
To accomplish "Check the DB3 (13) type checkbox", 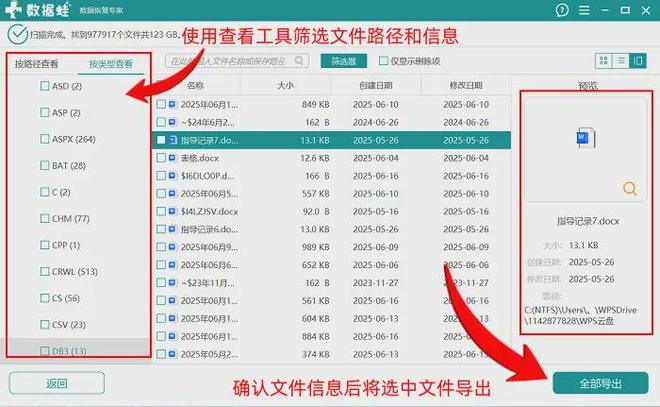I will click(x=45, y=351).
